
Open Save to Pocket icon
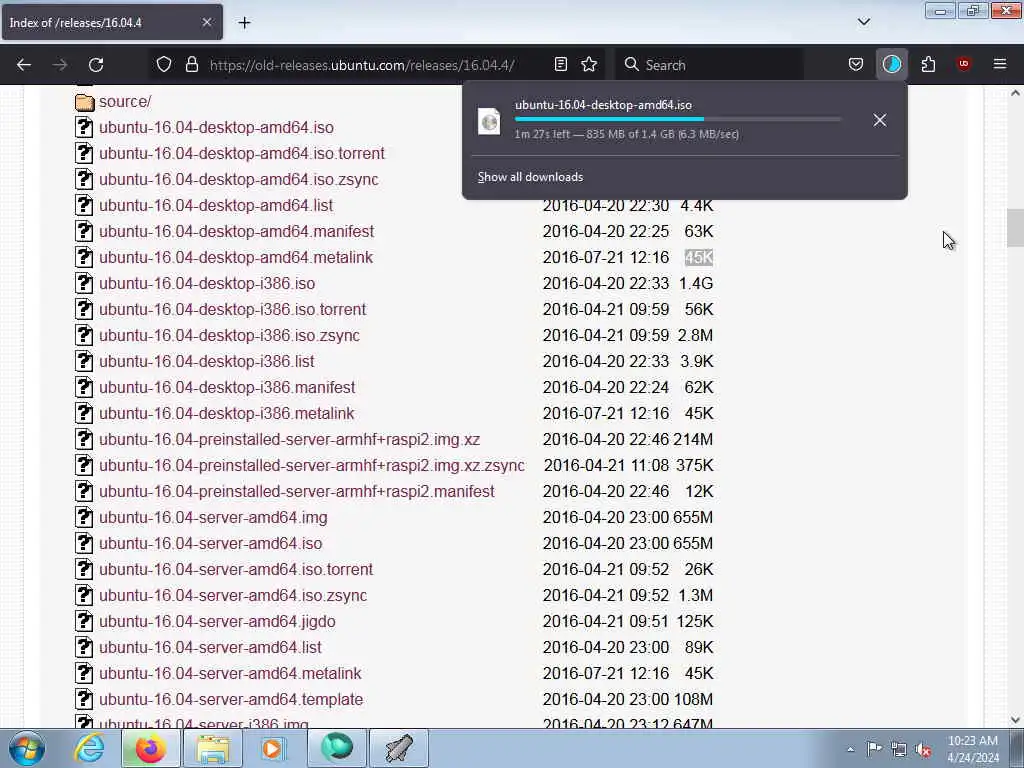pos(856,64)
